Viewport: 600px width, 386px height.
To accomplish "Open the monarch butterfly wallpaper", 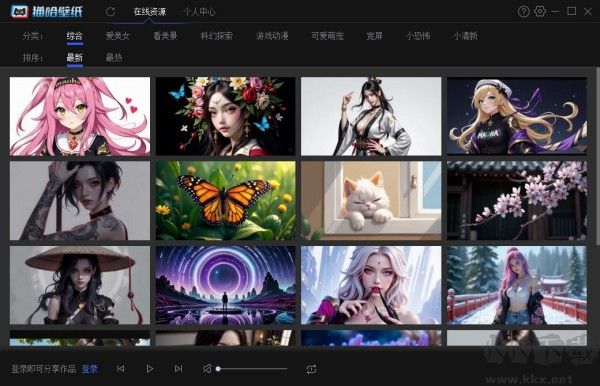I will tap(226, 200).
